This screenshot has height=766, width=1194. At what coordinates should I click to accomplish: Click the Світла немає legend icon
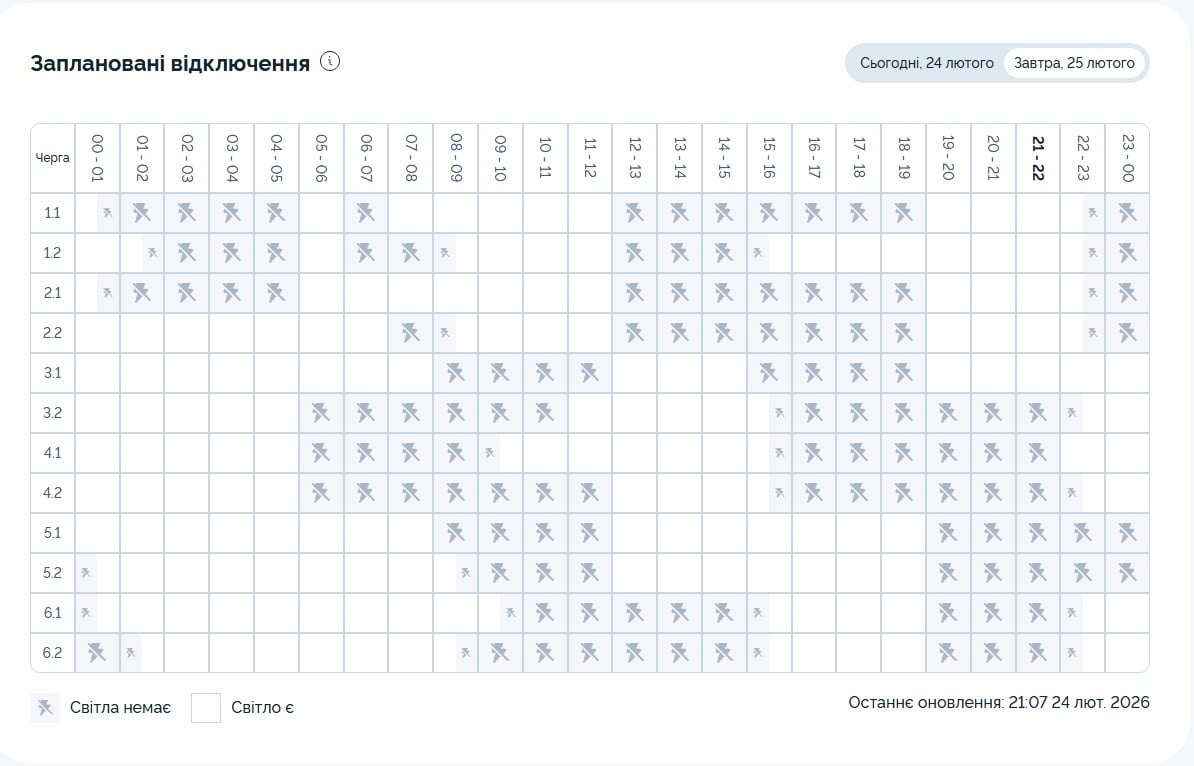pyautogui.click(x=45, y=708)
